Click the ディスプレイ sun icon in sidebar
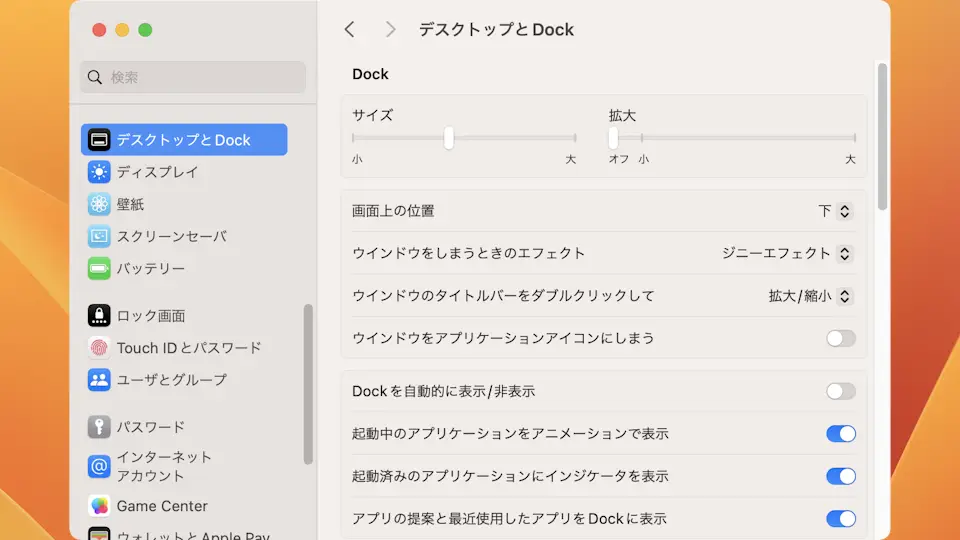 98,172
